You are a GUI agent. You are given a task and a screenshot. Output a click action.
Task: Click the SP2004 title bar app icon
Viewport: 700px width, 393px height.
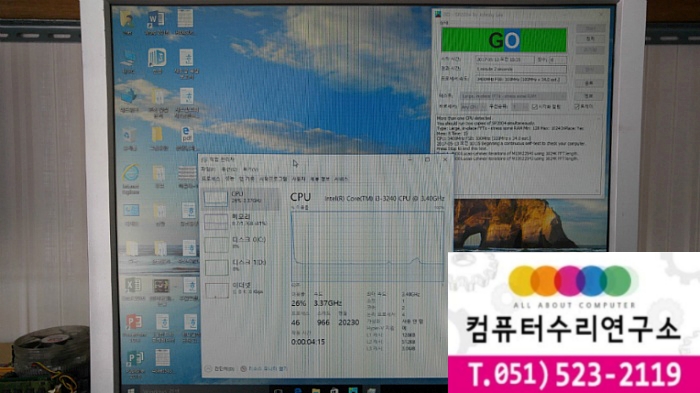pyautogui.click(x=438, y=15)
